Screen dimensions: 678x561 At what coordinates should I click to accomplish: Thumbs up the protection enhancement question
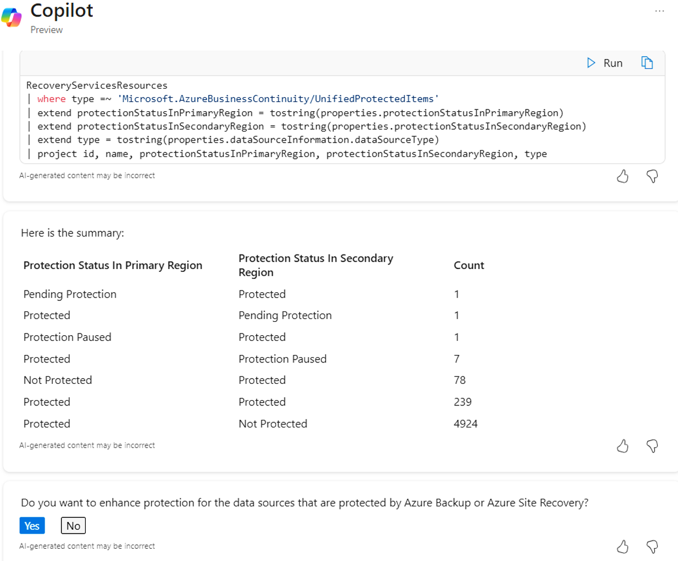(623, 546)
